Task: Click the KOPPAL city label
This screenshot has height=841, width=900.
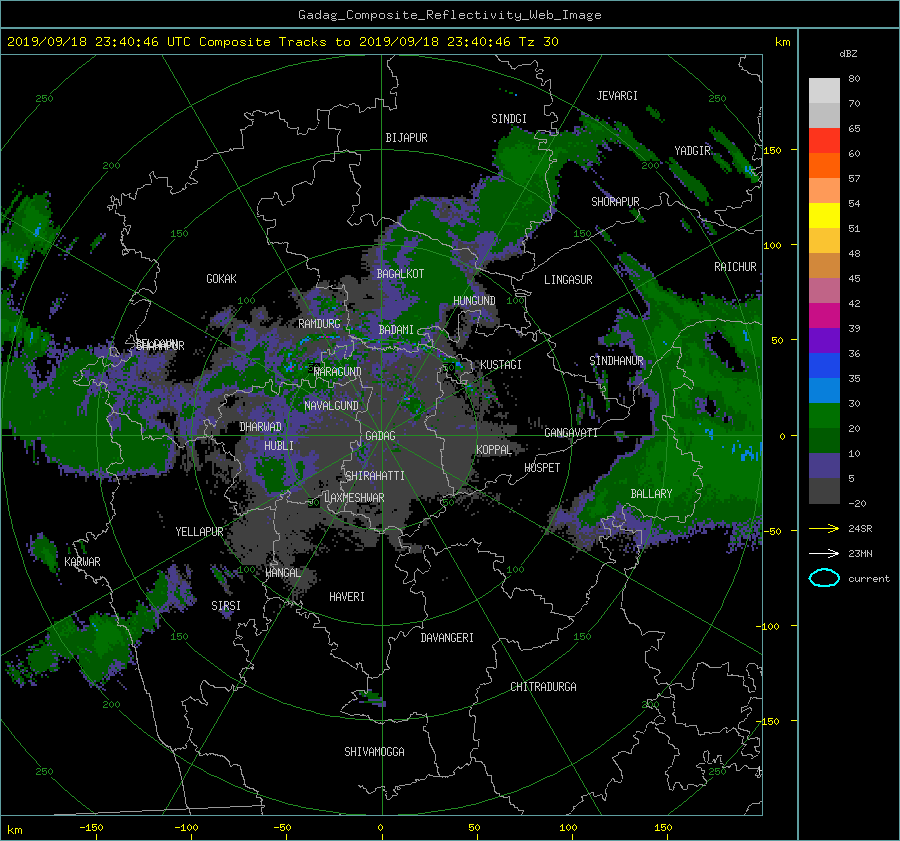Action: coord(494,450)
